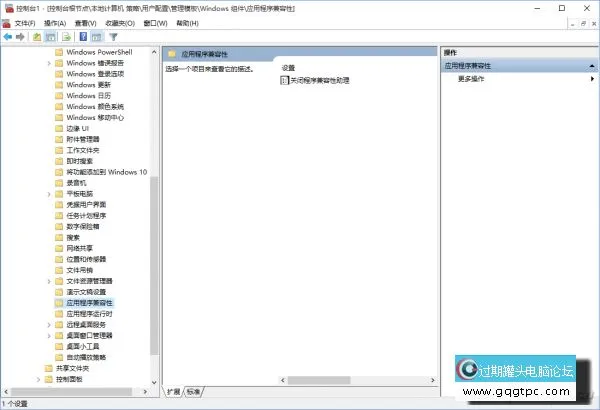600x410 pixels.
Task: Expand the 文件资源管理器 tree node
Action: (x=49, y=281)
